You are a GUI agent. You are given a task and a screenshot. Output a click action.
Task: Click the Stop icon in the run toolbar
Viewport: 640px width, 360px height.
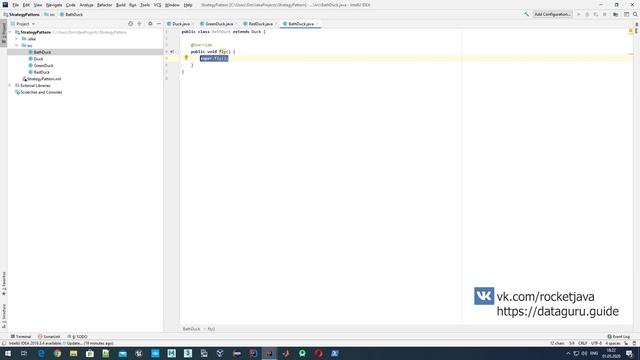[605, 14]
